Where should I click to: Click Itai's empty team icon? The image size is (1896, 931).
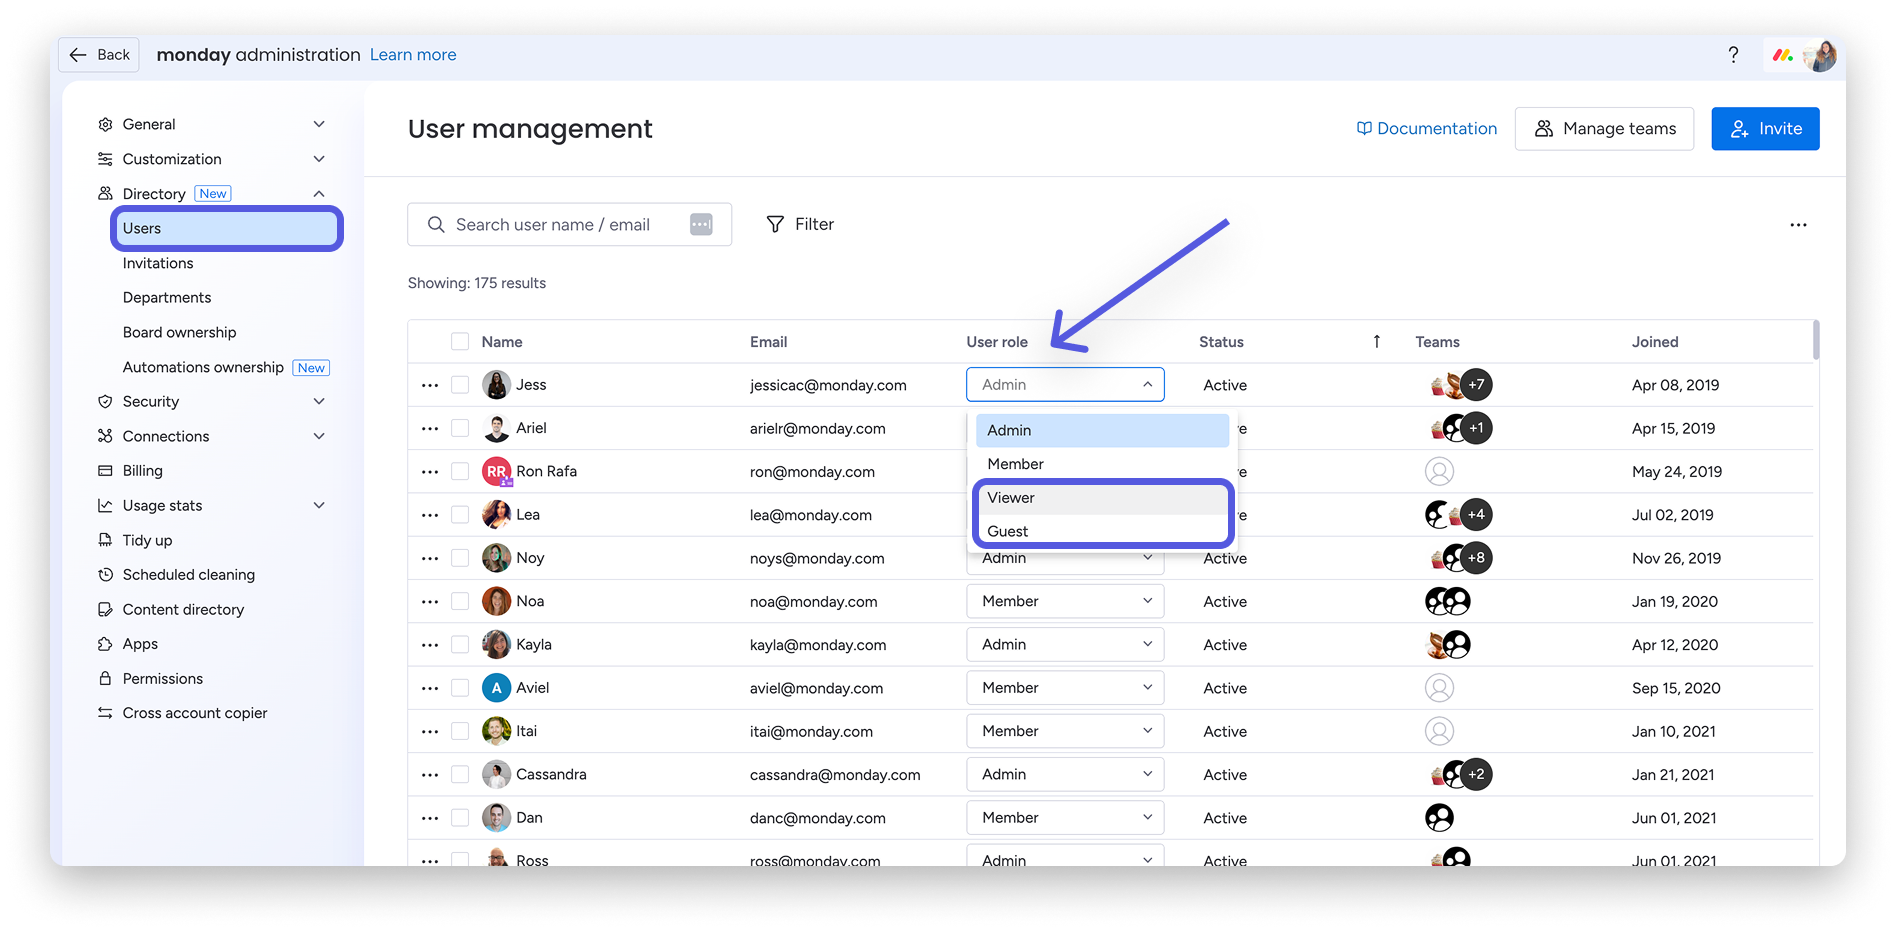(1439, 731)
